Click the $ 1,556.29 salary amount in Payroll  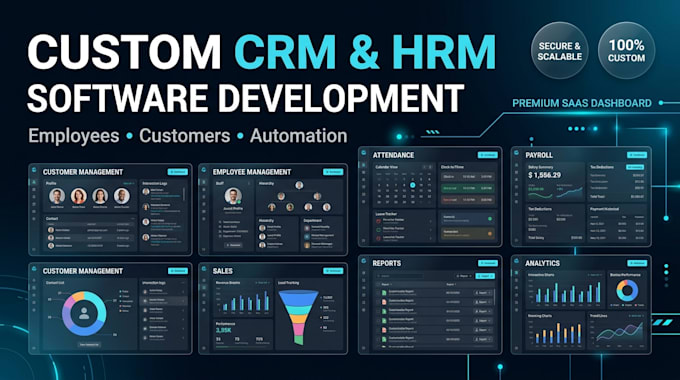545,175
